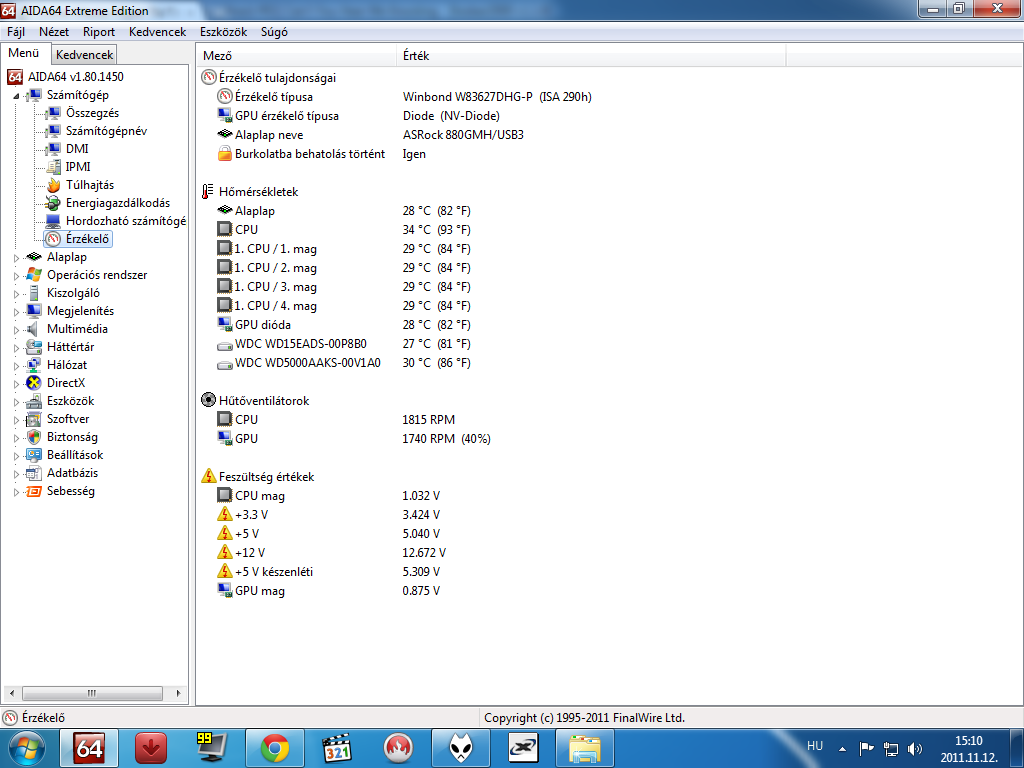Click the sidebar scroll left arrow
Screen dimensions: 1024x768
coord(11,693)
